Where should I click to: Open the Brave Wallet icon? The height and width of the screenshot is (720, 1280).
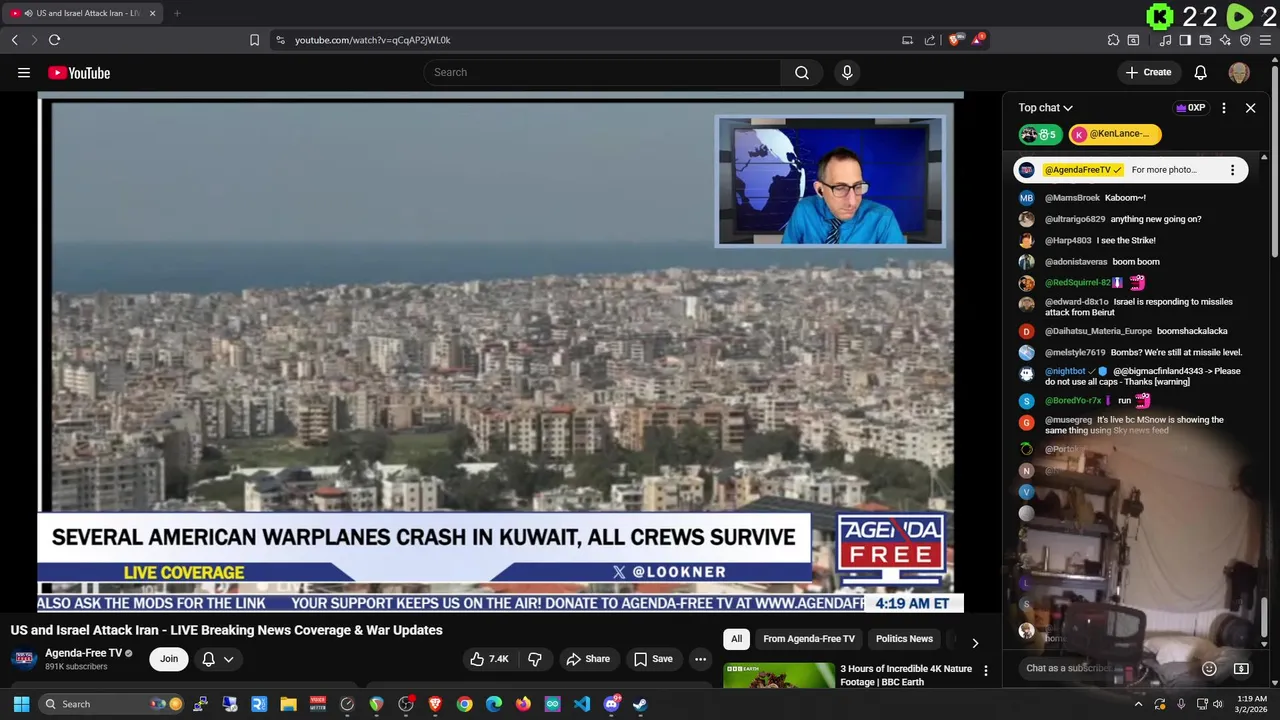pyautogui.click(x=1205, y=40)
